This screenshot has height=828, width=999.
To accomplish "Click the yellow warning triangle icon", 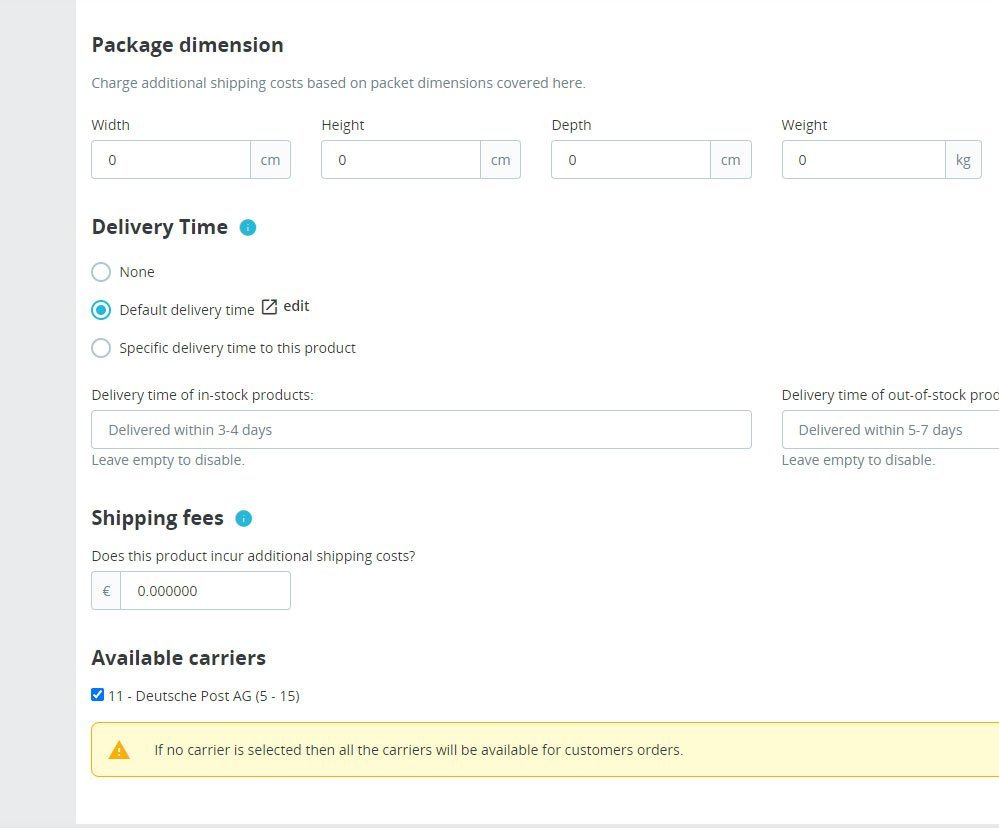I will pos(119,750).
